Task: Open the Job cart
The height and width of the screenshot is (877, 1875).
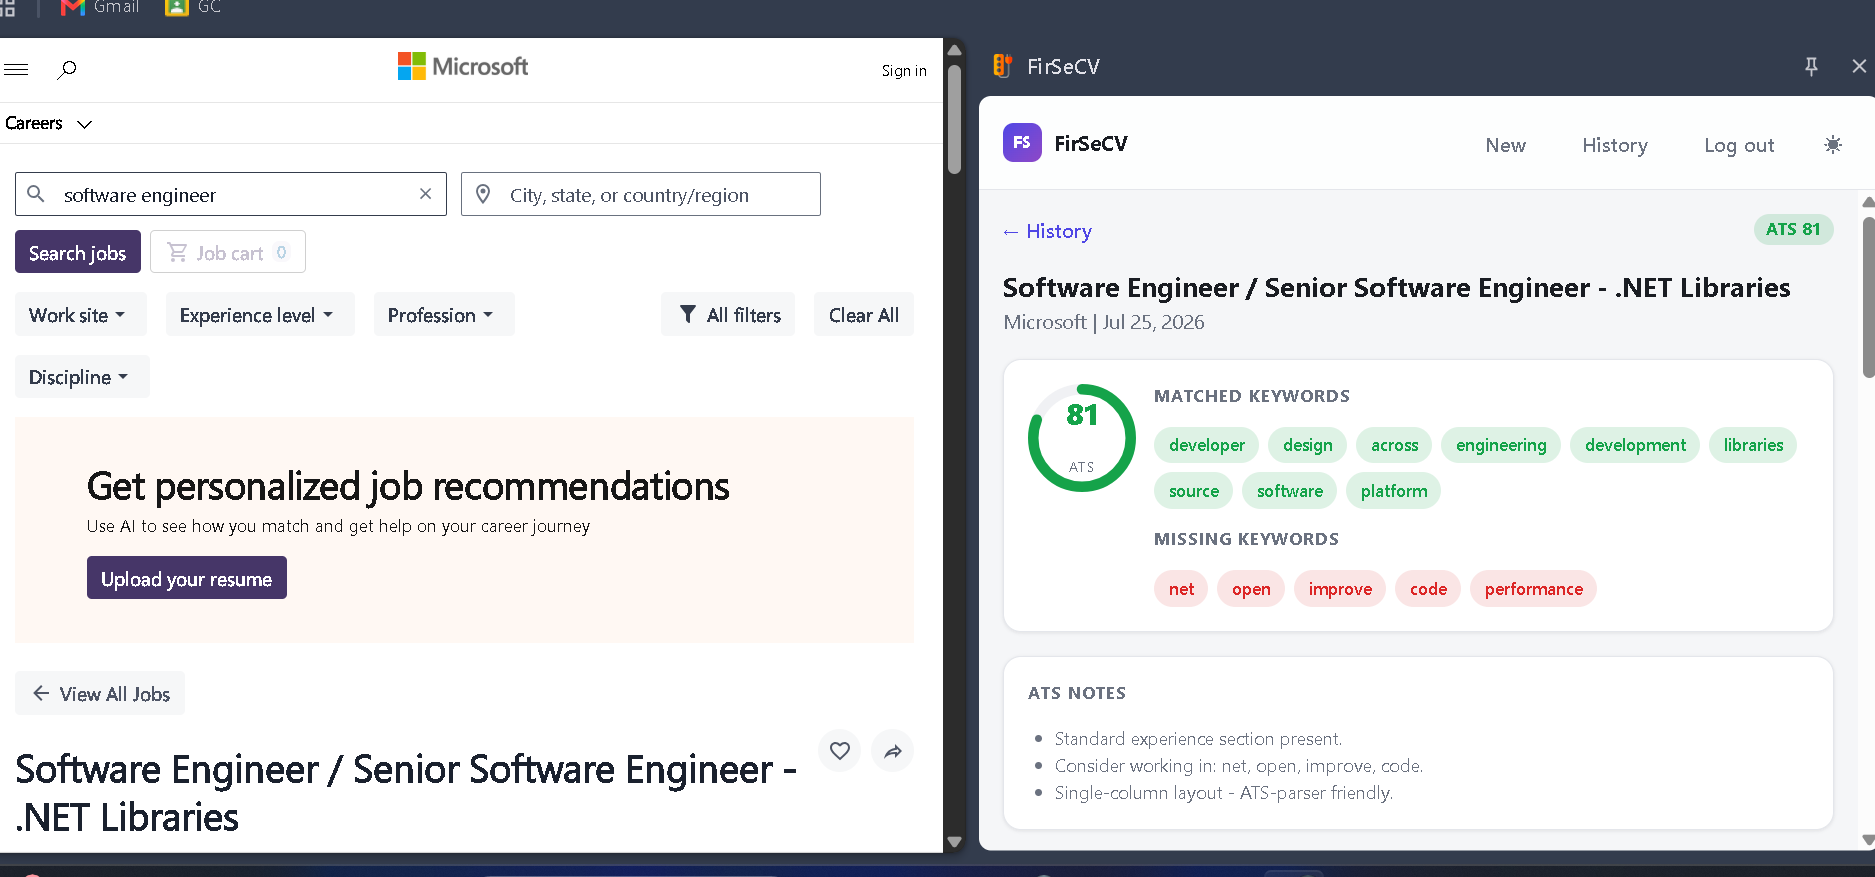Action: point(228,252)
